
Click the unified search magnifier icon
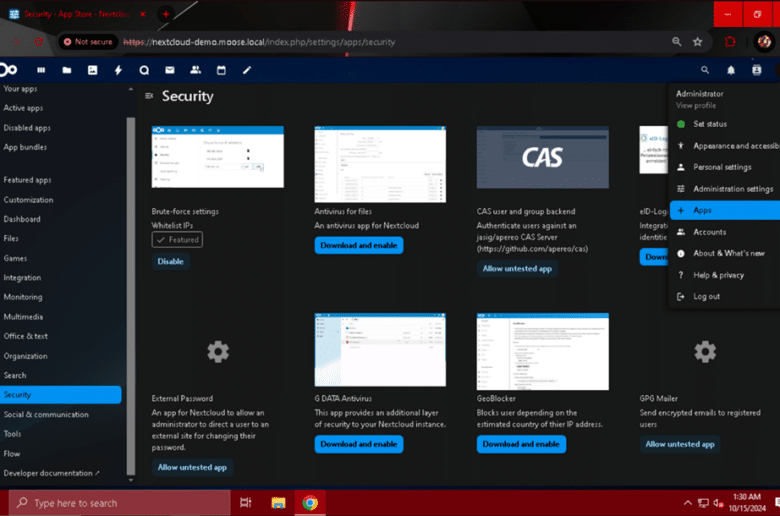point(705,70)
